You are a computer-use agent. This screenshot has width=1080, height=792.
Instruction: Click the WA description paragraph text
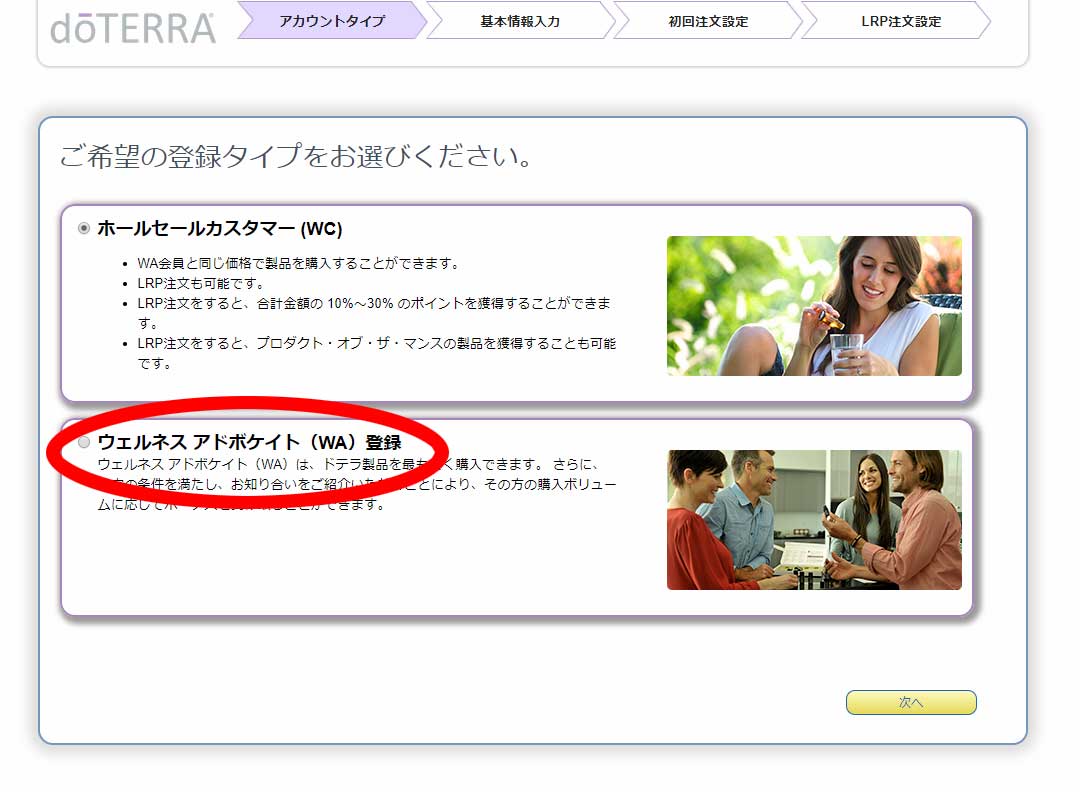(355, 485)
